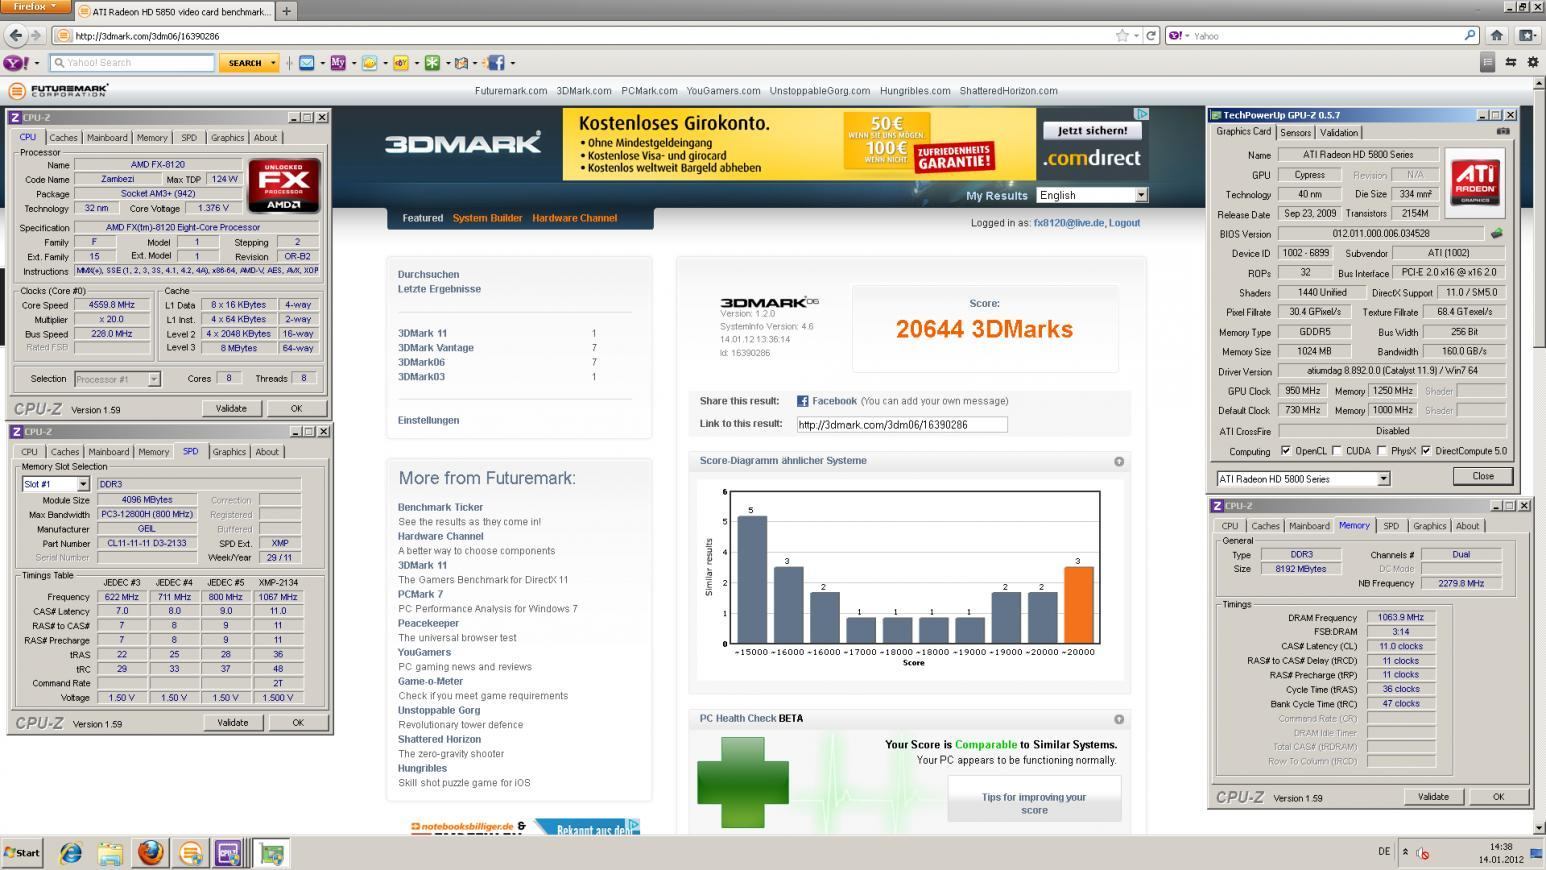Open Internet Explorer from the taskbar

click(70, 853)
